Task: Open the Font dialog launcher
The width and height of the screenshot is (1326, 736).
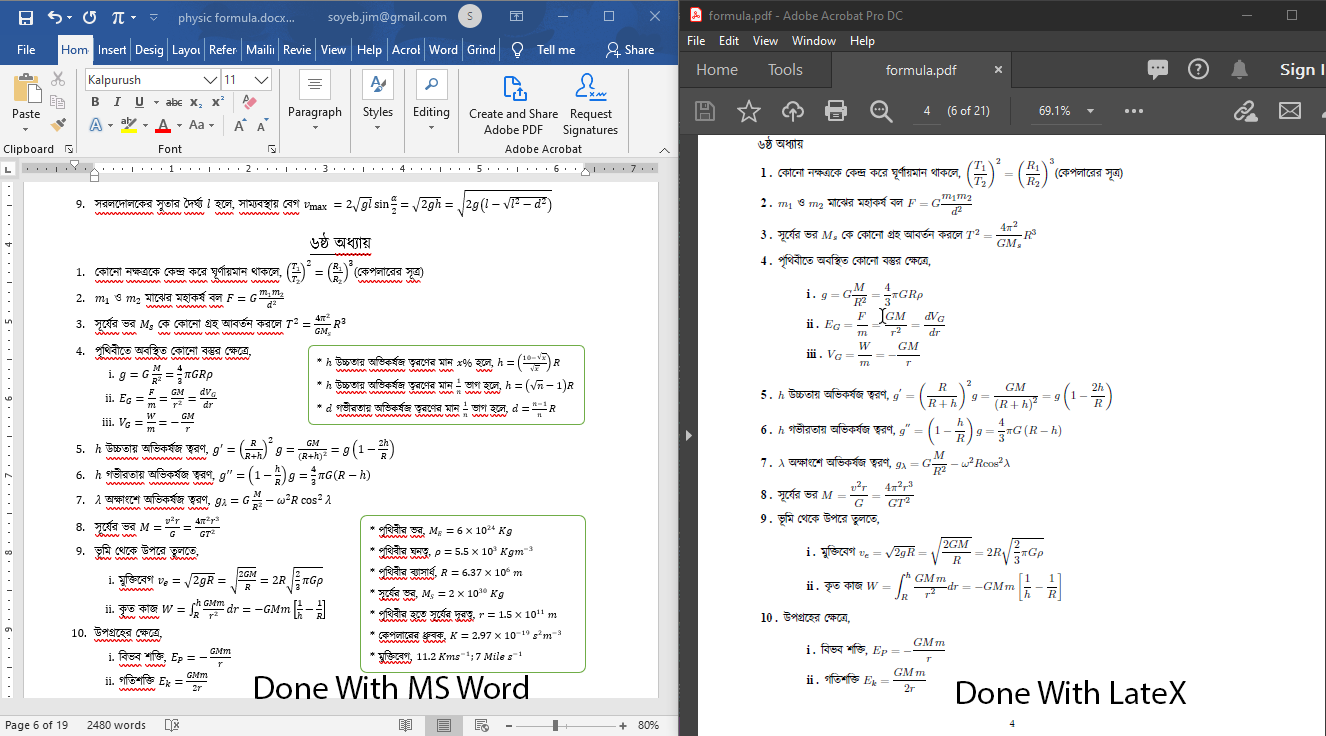Action: (271, 149)
